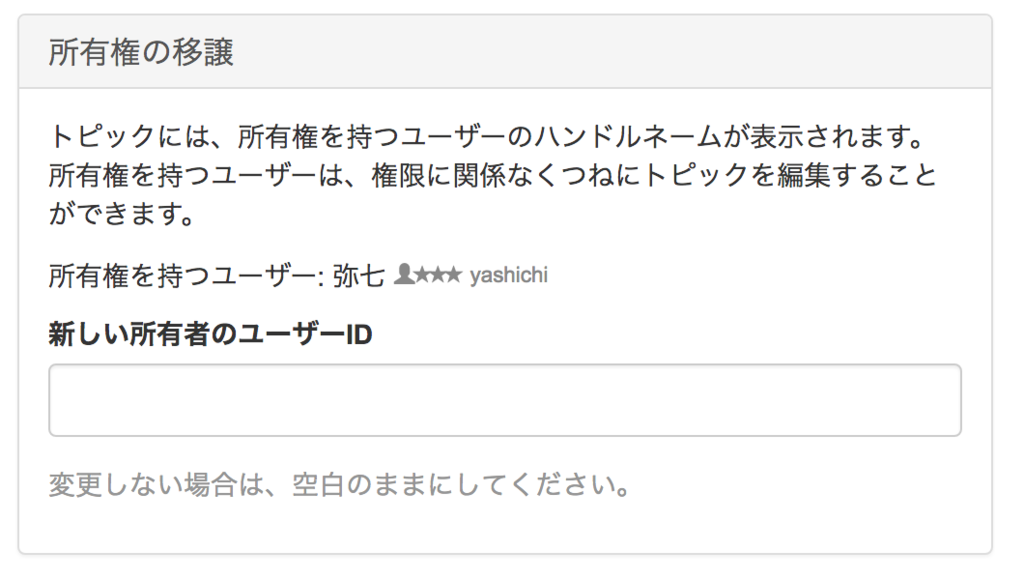Click the 新しい所有者のユーザーID label
The height and width of the screenshot is (580, 1024).
tap(210, 334)
